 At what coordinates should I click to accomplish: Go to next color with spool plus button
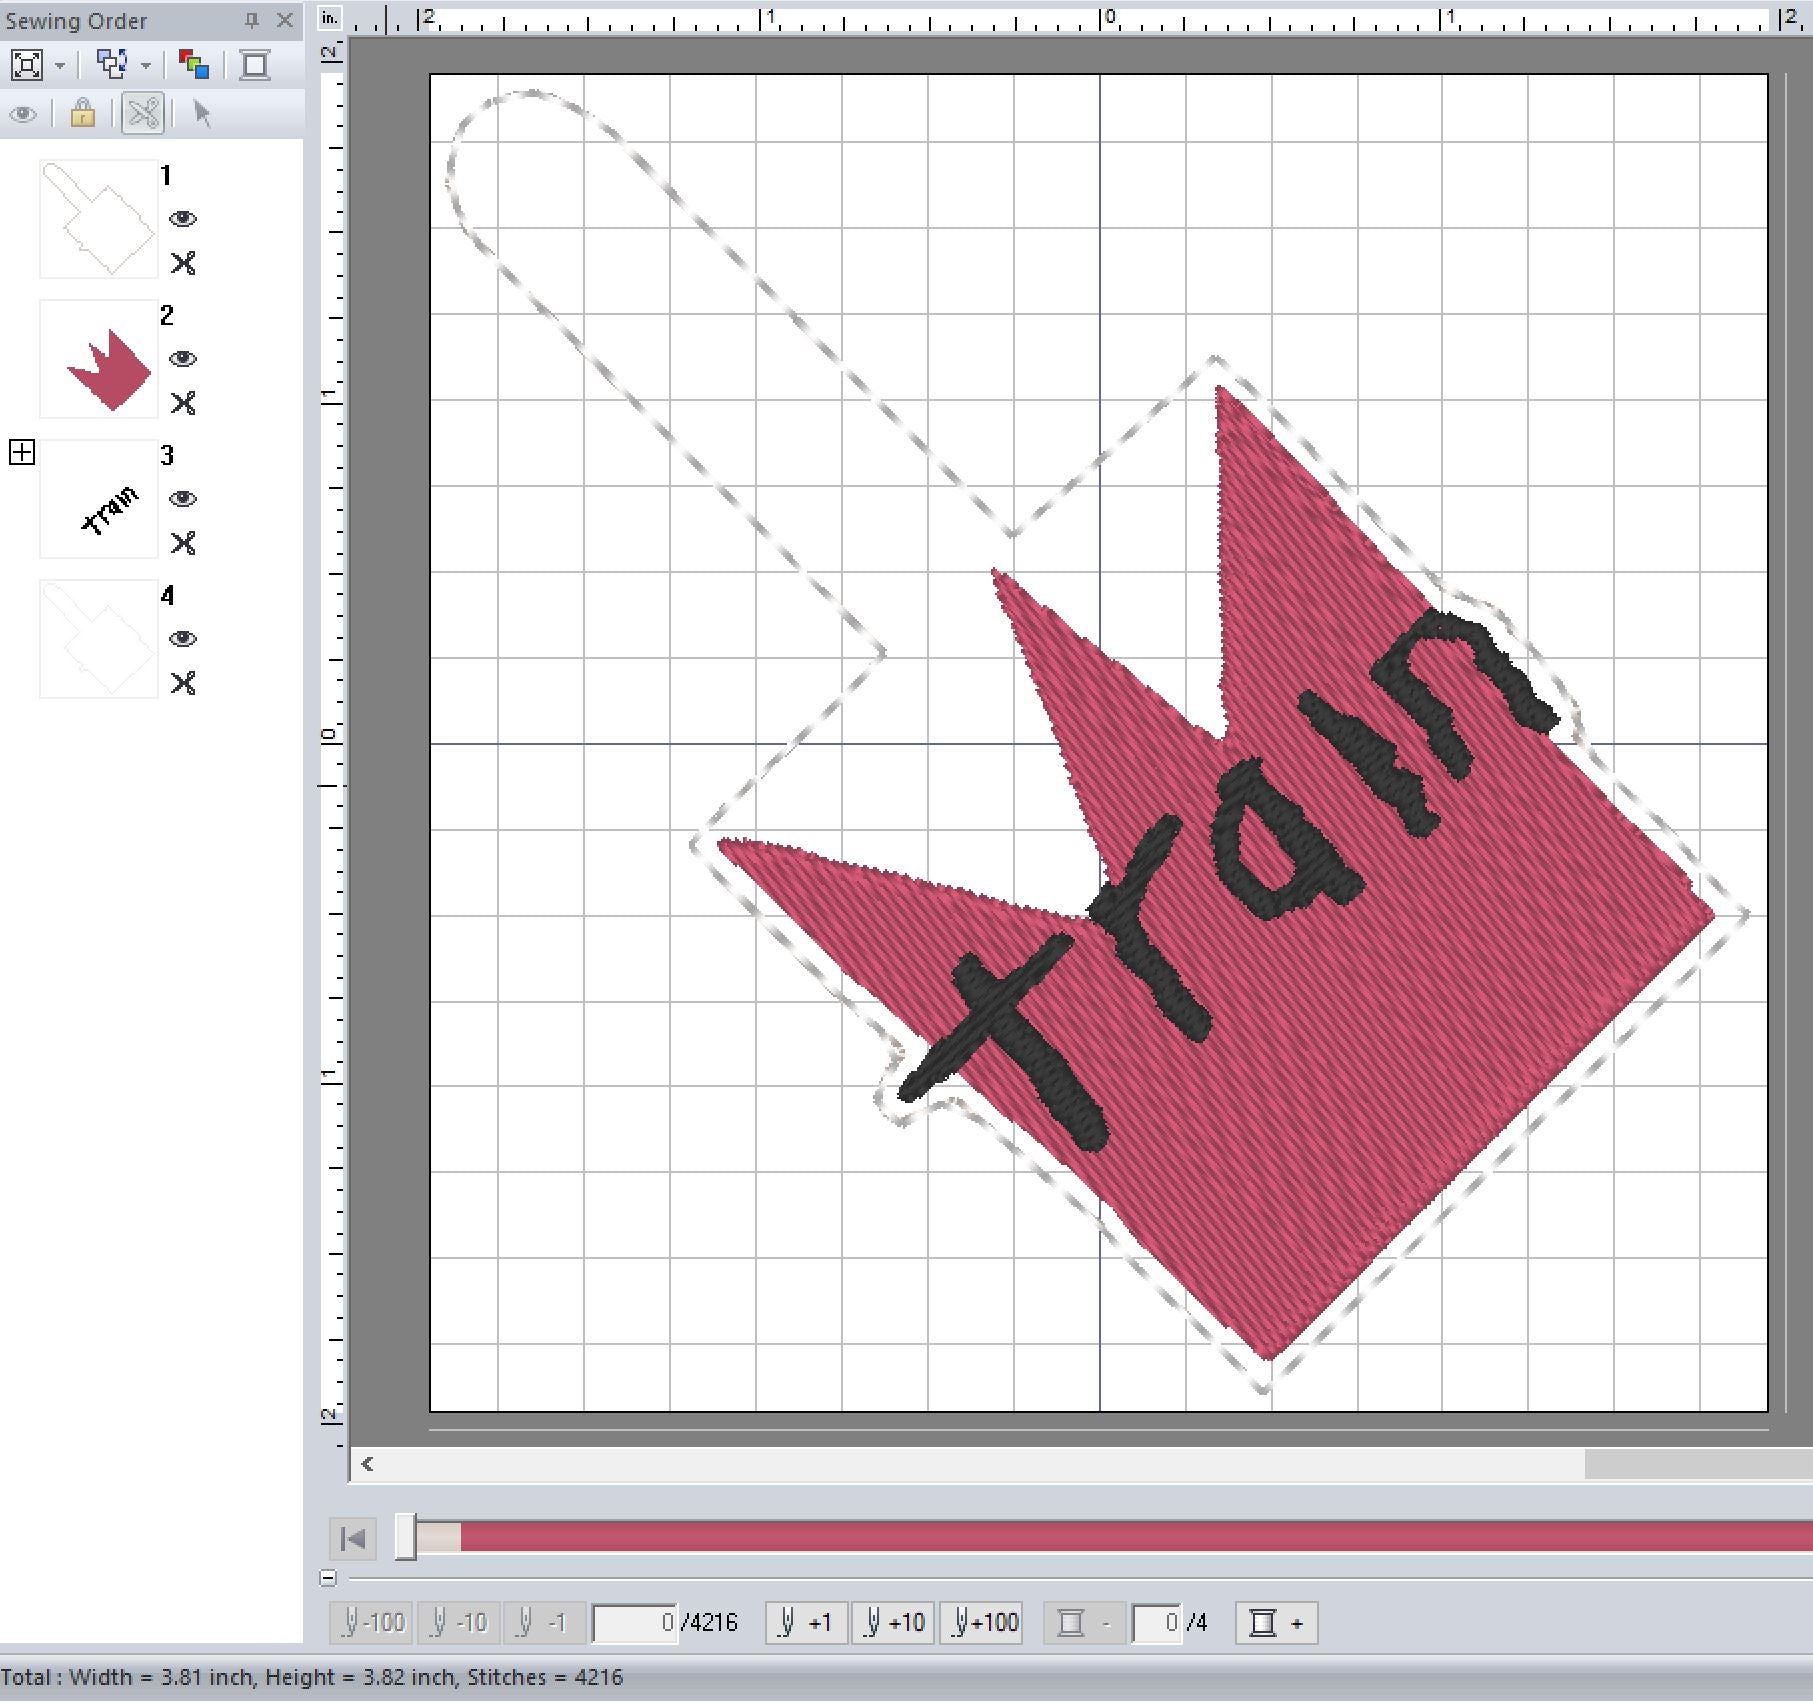tap(1277, 1623)
